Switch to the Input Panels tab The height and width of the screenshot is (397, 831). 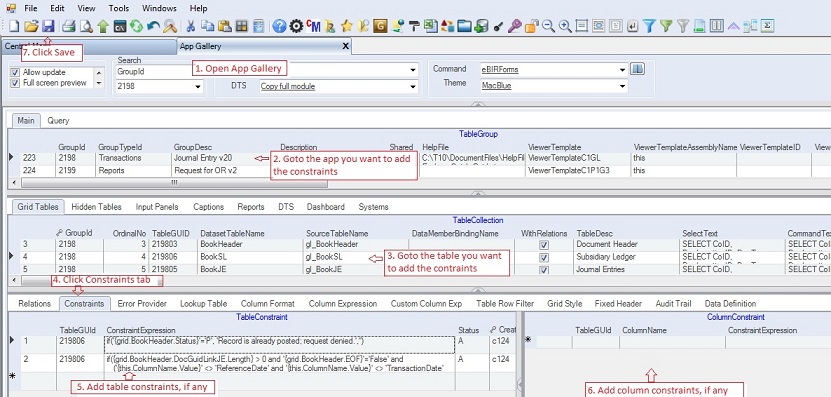[x=157, y=207]
